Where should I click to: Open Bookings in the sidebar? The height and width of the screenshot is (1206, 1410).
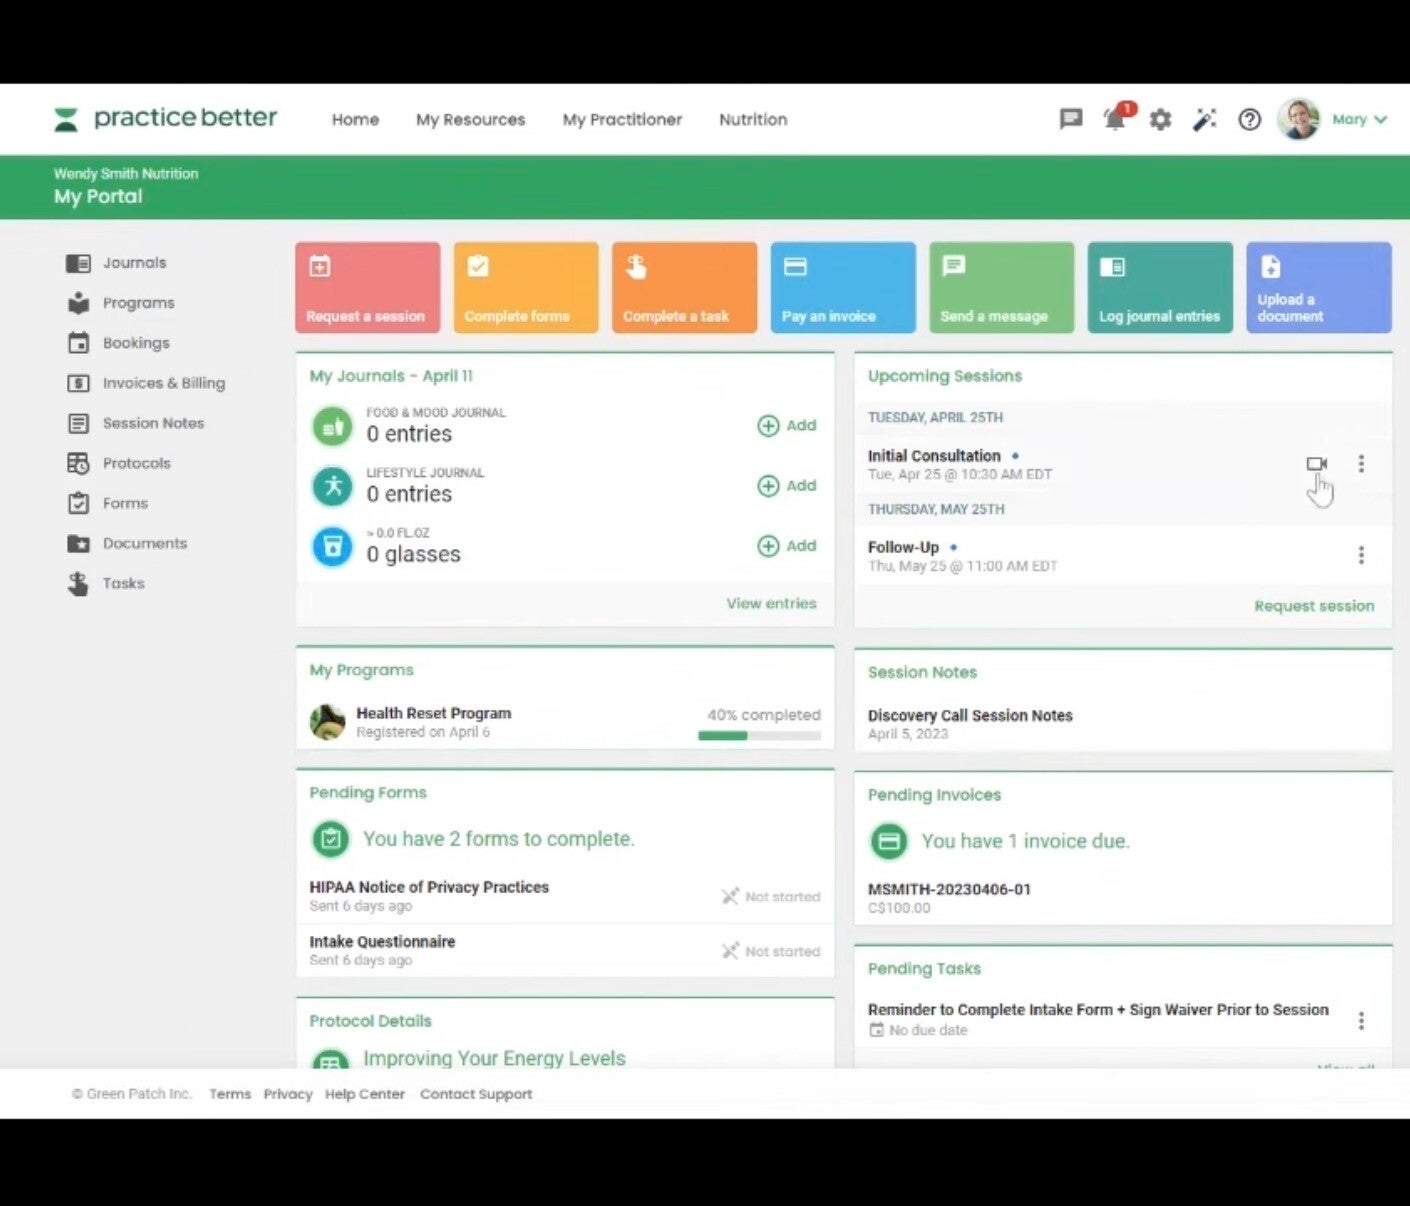118,343
